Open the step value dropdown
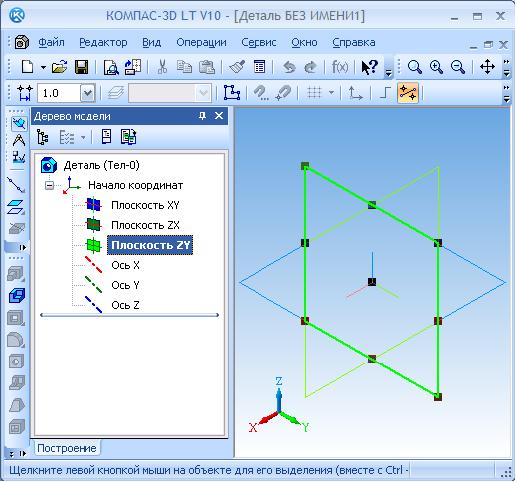 tap(88, 93)
